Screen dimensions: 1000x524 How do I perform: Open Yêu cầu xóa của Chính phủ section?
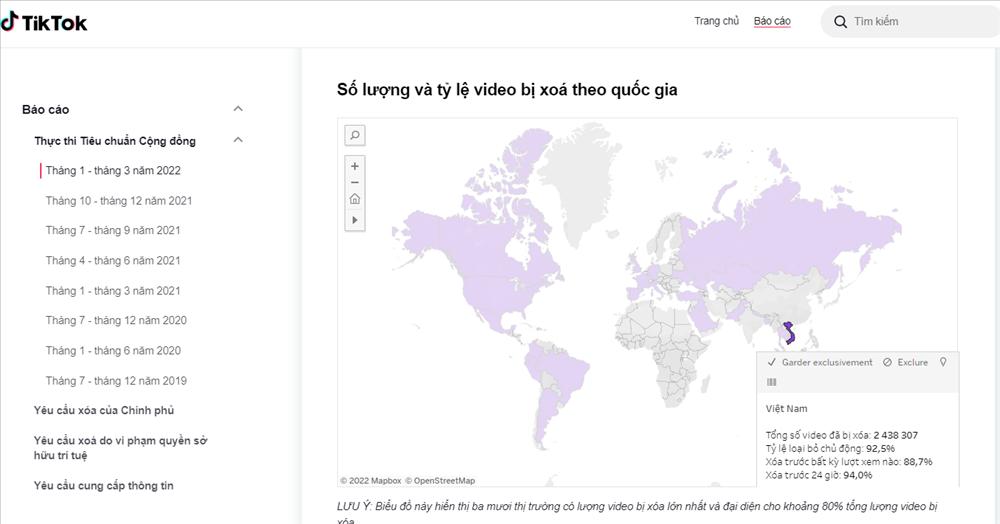tap(104, 411)
